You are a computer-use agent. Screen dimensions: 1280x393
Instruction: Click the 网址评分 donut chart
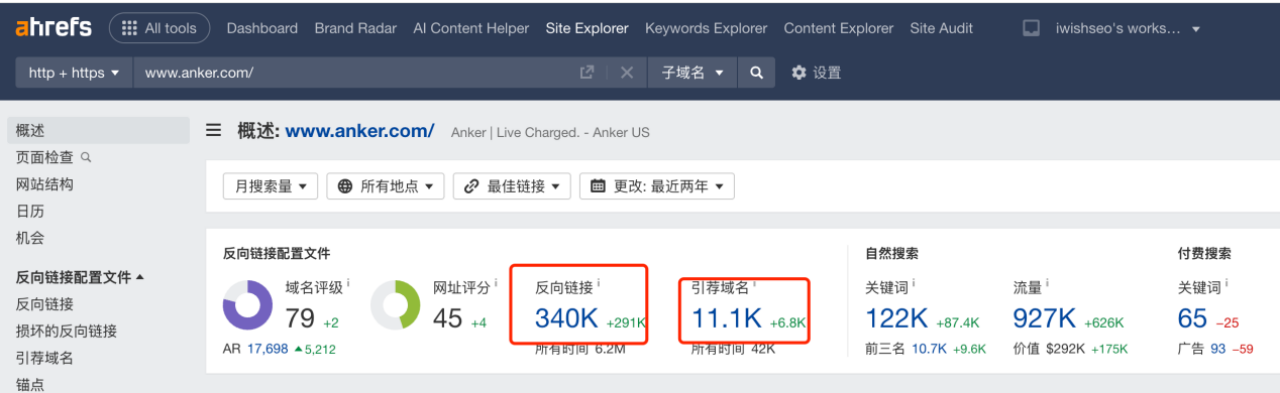click(x=396, y=304)
